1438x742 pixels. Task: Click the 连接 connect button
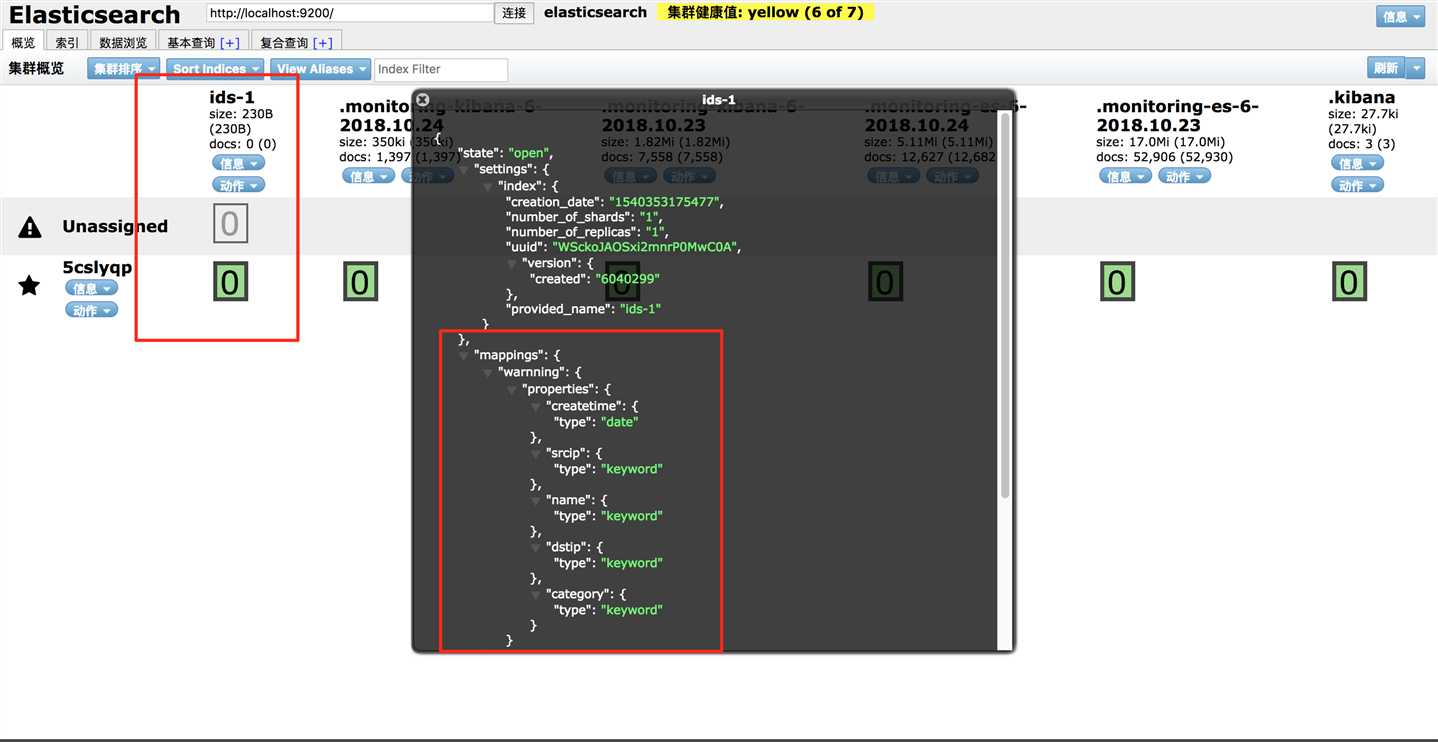pos(514,13)
